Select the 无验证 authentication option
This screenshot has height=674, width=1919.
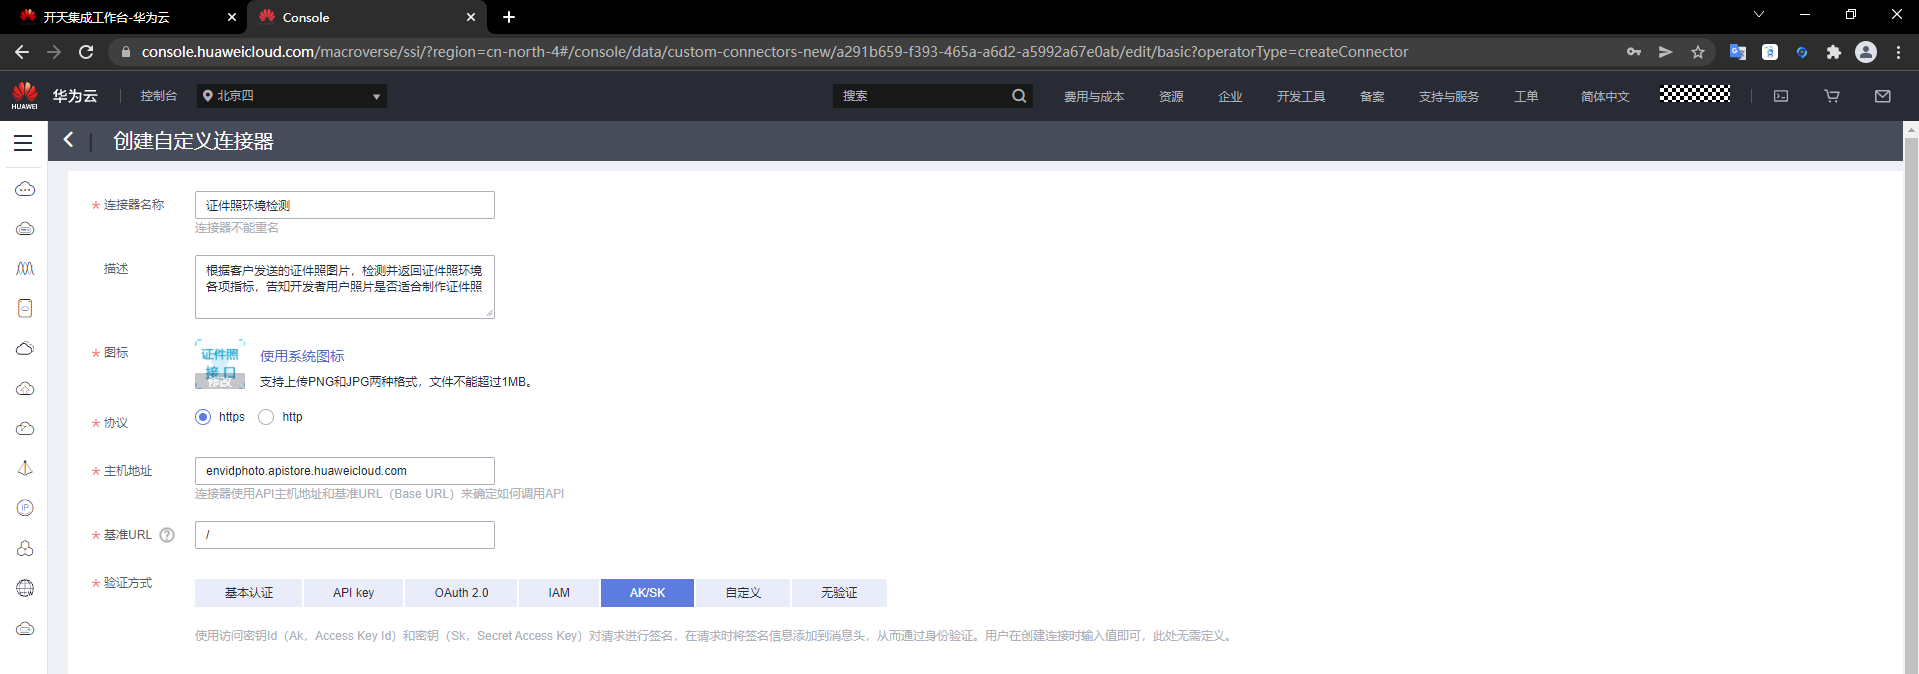point(839,593)
